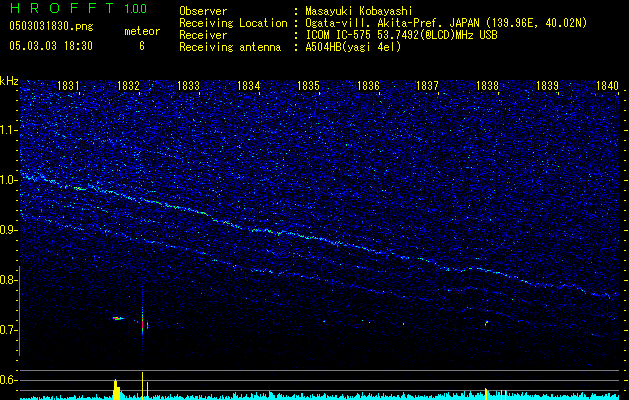Image resolution: width=629 pixels, height=400 pixels.
Task: Click the receiver ICOM IC-575 text
Action: coord(401,35)
